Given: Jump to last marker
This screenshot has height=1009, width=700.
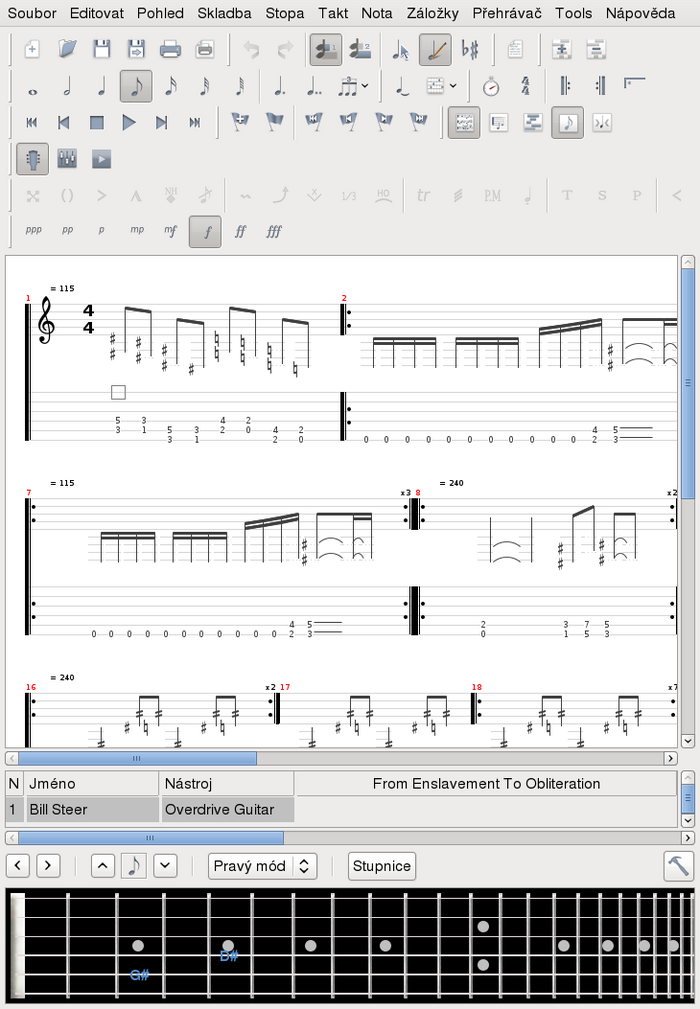Looking at the screenshot, I should (418, 122).
